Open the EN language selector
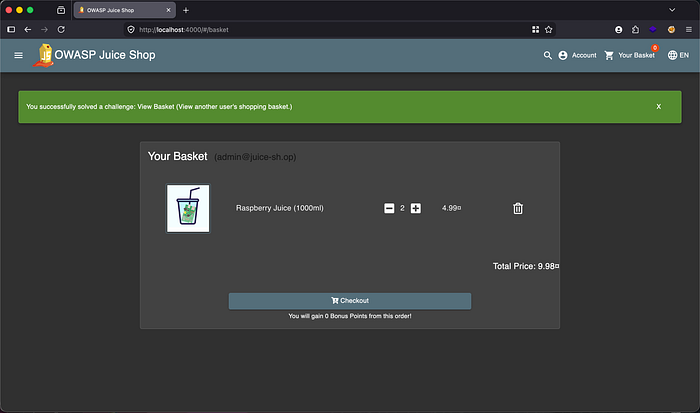700x413 pixels. point(678,55)
